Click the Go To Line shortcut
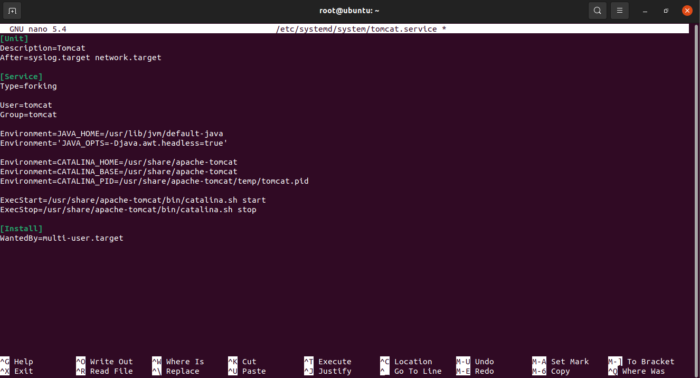This screenshot has width=700, height=378. pyautogui.click(x=411, y=371)
